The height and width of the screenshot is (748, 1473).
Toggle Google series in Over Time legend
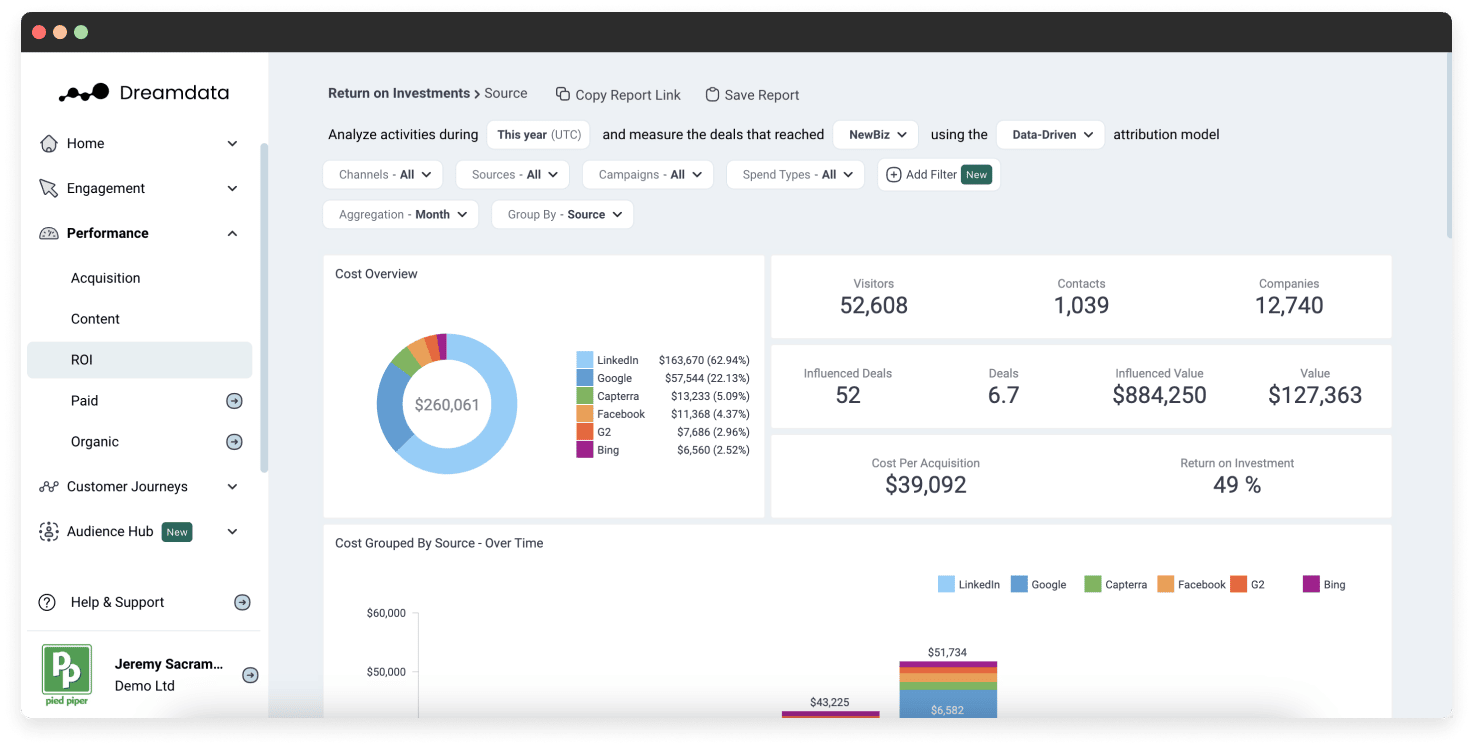pyautogui.click(x=1039, y=584)
